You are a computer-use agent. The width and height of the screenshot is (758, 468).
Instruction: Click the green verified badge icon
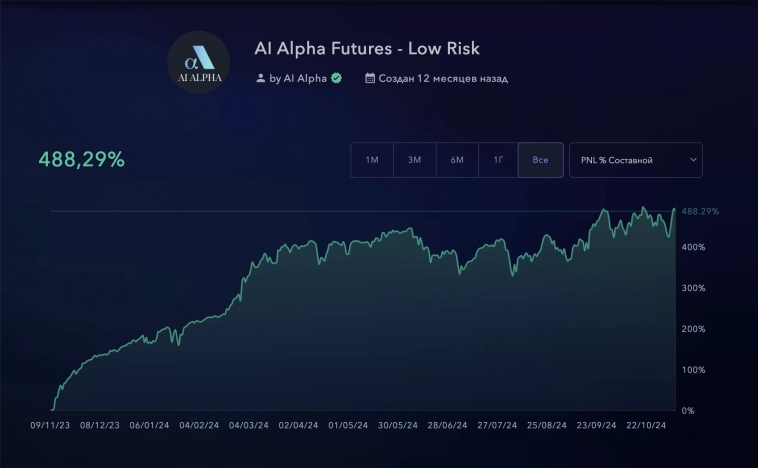pyautogui.click(x=337, y=78)
